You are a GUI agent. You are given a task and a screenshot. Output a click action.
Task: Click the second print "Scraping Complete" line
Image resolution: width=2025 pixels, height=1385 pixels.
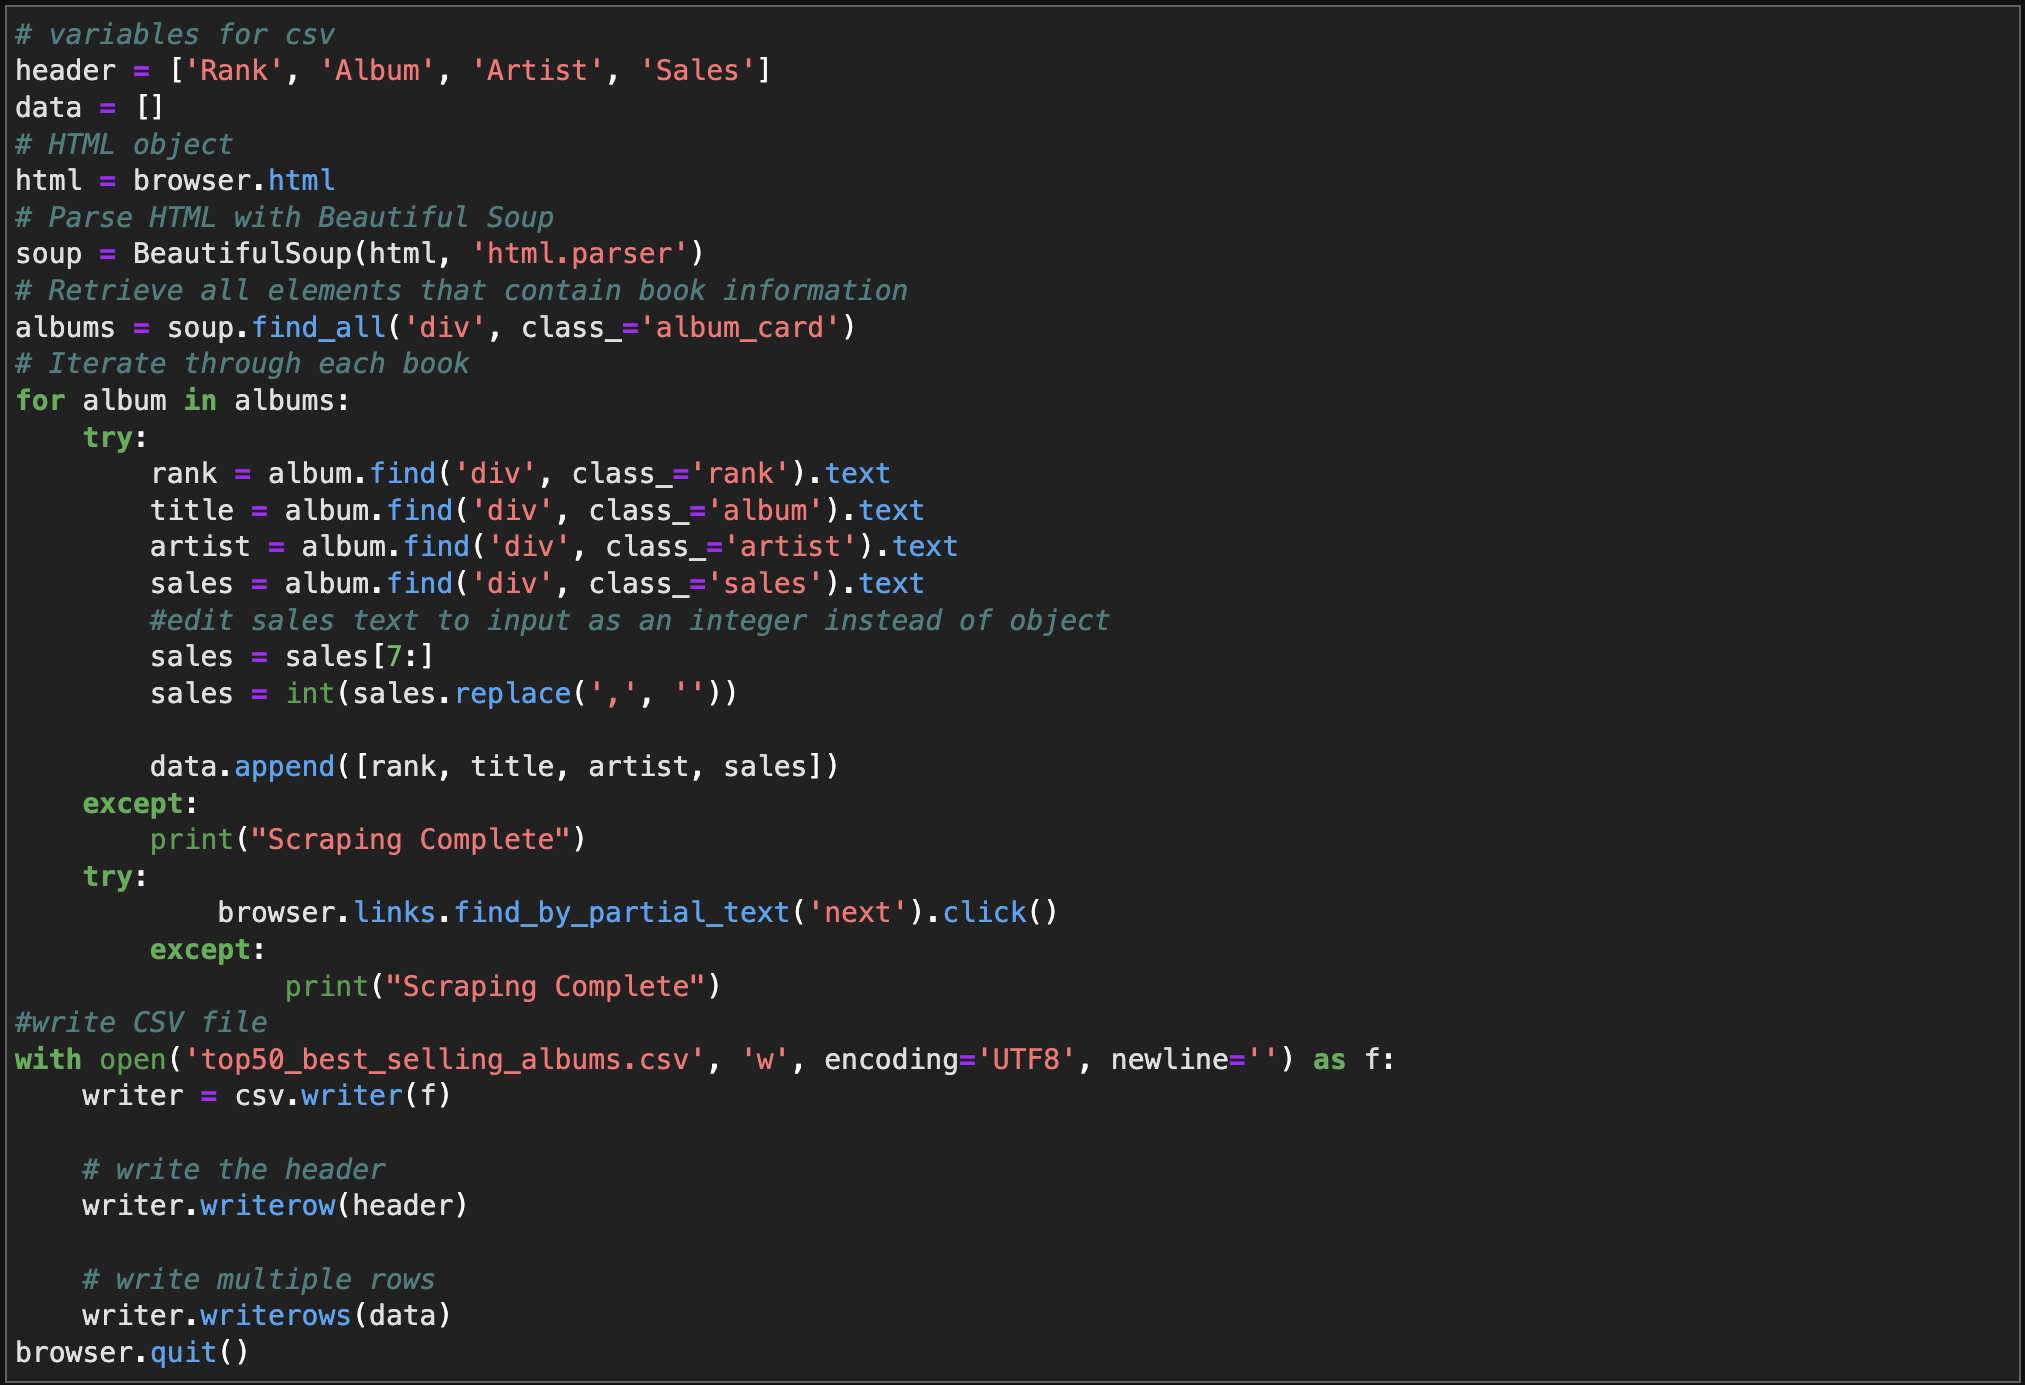(503, 987)
